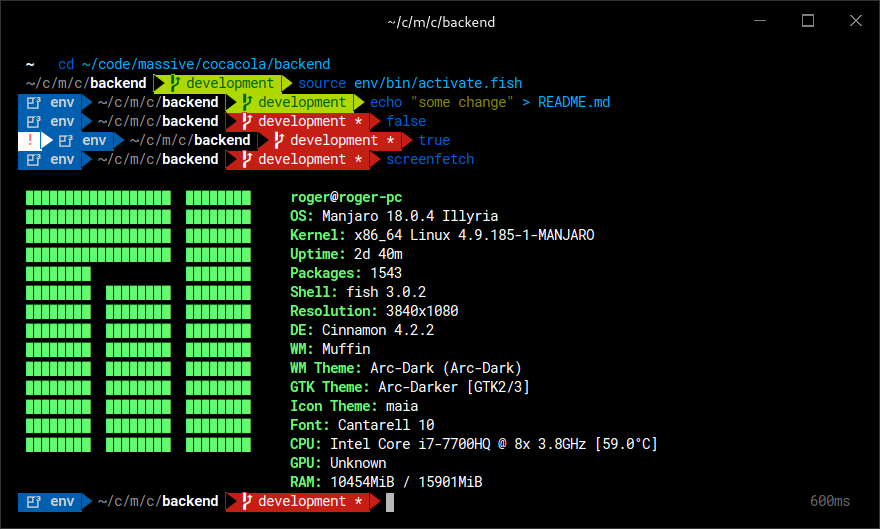The image size is (880, 529).
Task: Click the red 'development *' segment on the last prompt
Action: point(303,501)
